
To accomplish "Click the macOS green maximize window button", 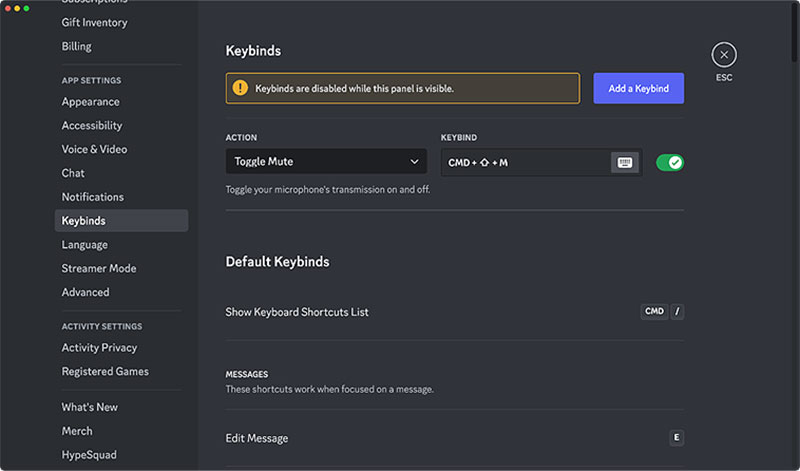I will (x=26, y=8).
